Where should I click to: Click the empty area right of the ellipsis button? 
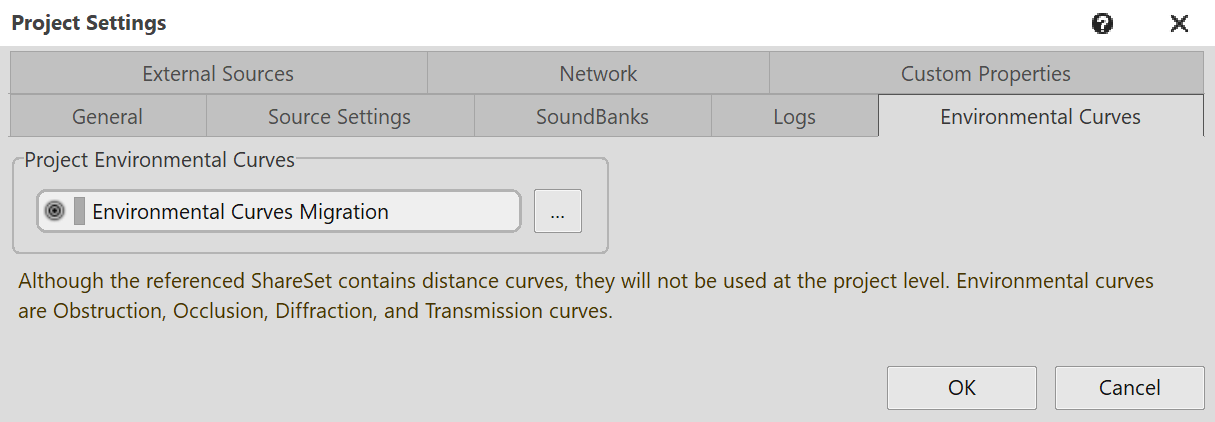(x=900, y=211)
